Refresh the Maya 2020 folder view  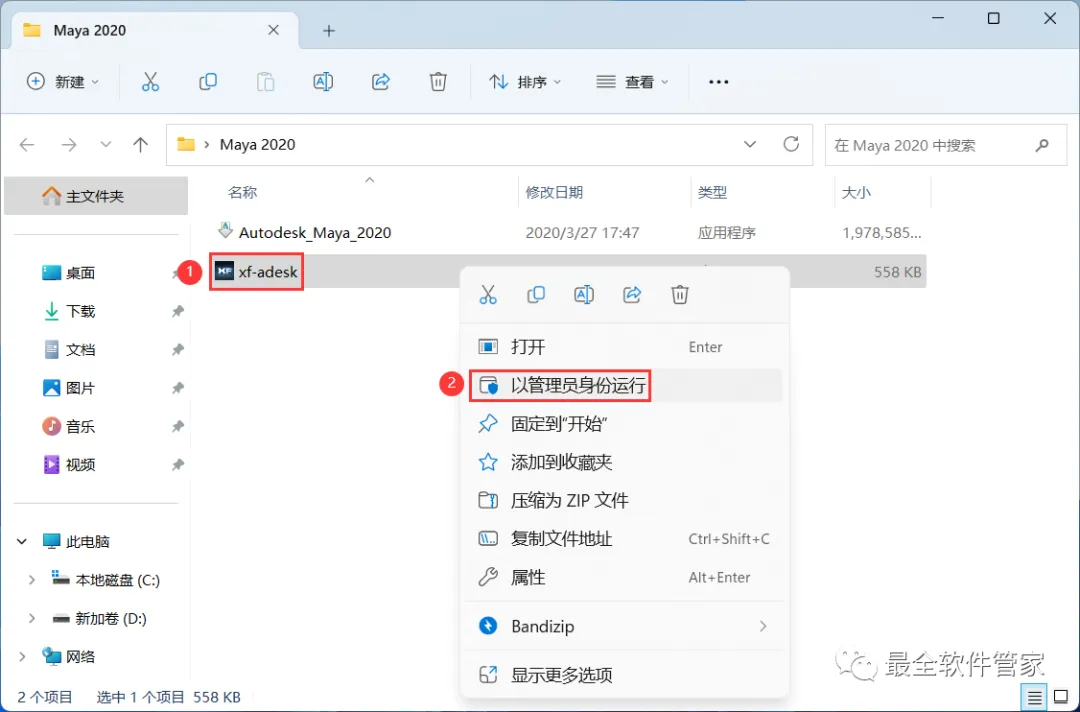coord(791,144)
